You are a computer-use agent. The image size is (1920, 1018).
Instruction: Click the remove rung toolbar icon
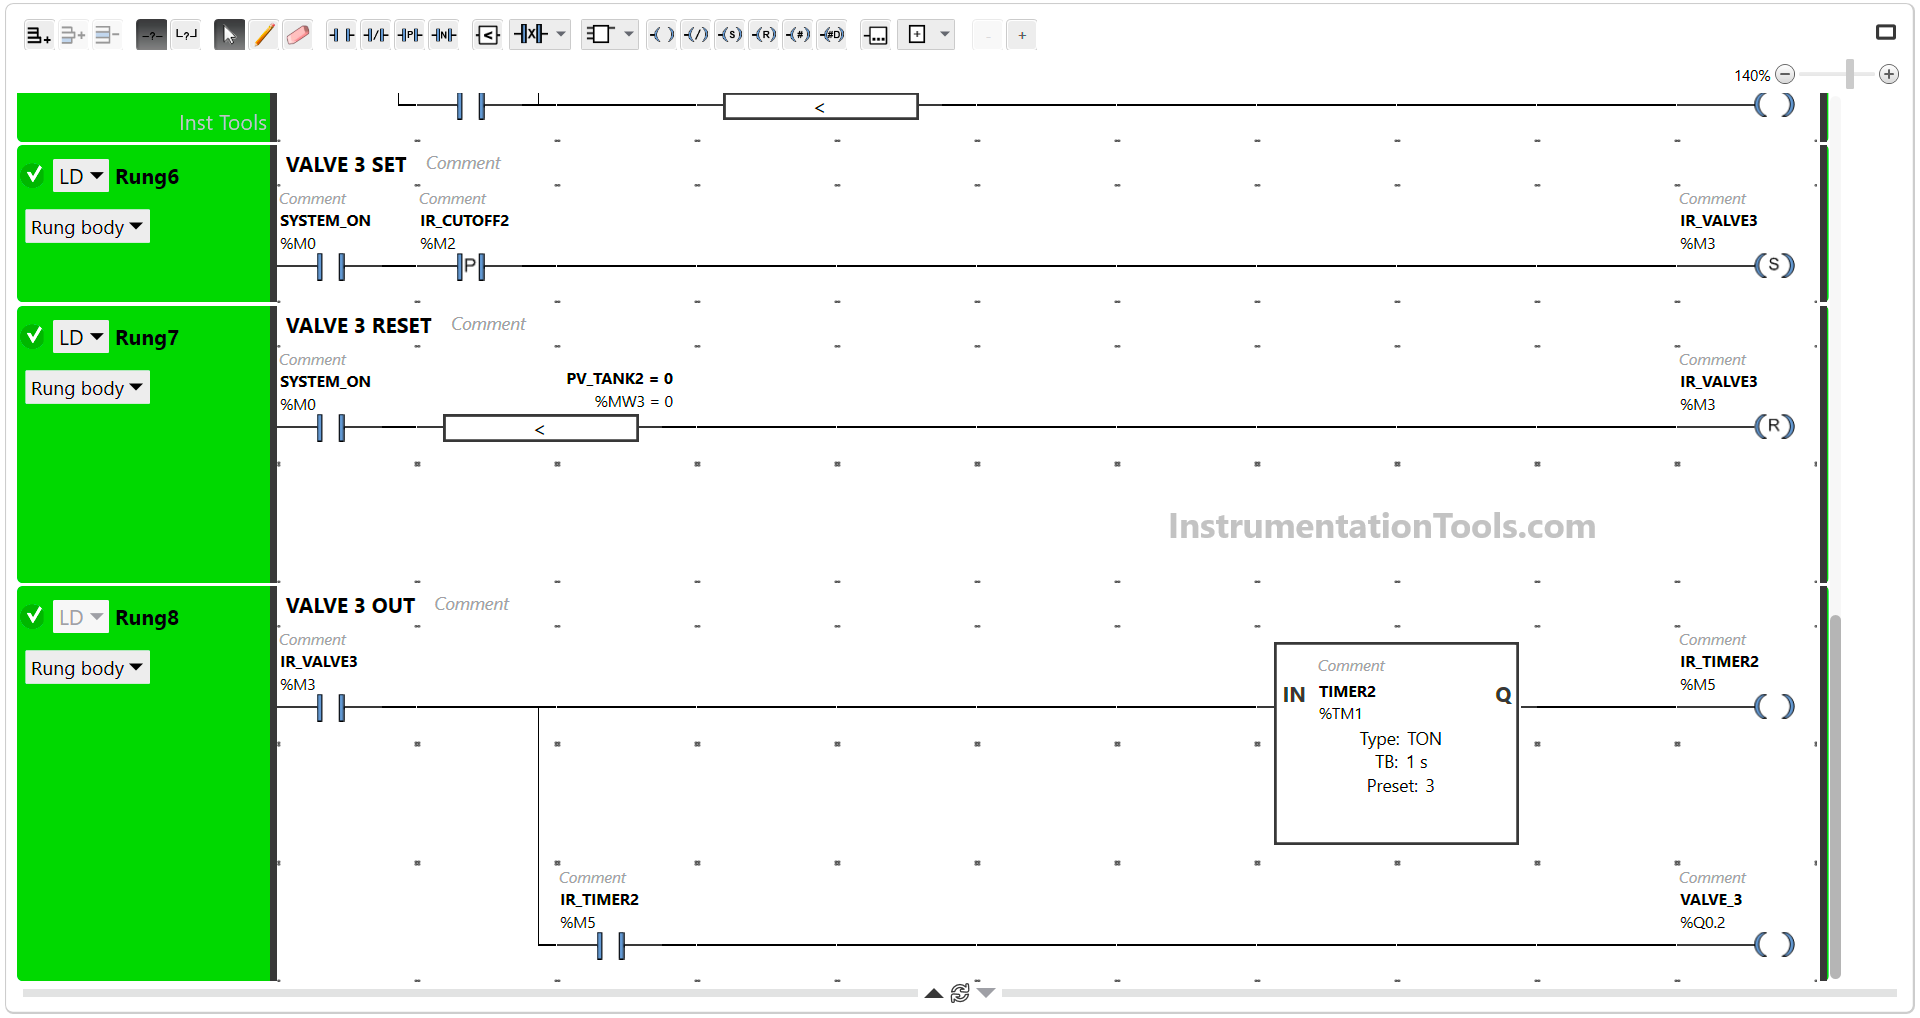[x=107, y=35]
